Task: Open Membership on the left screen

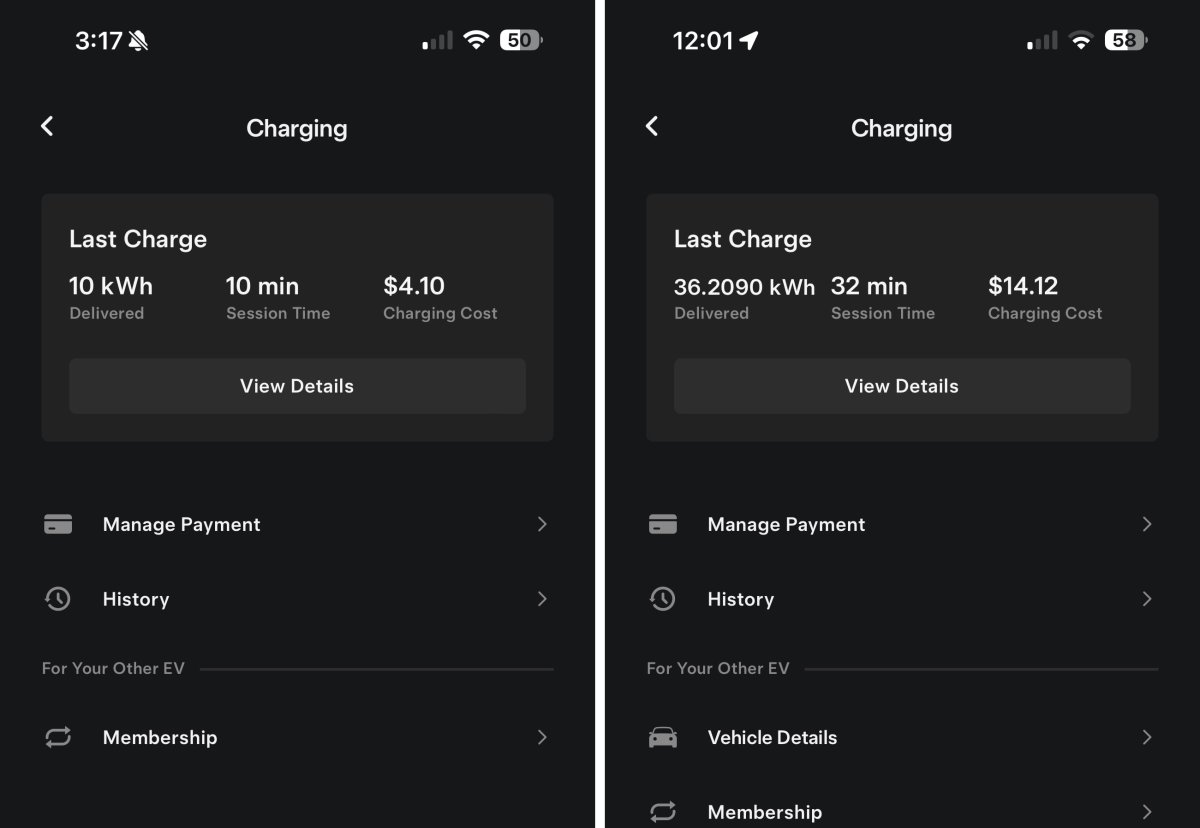Action: coord(297,737)
